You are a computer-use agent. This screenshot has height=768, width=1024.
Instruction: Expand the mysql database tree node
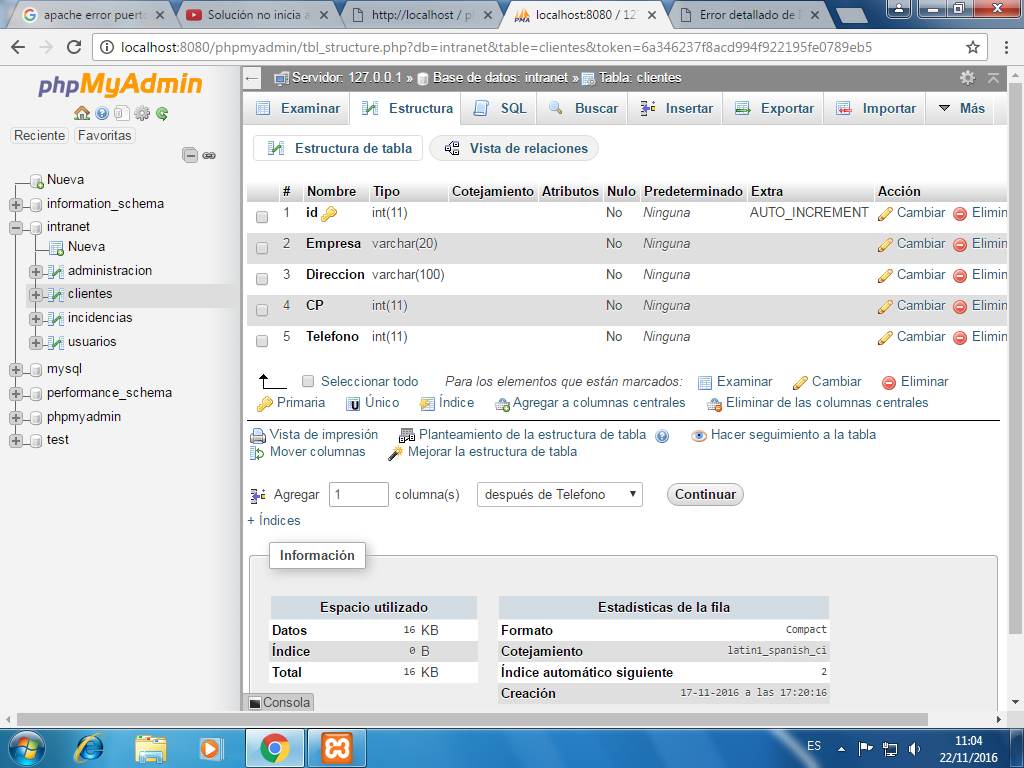click(x=16, y=370)
